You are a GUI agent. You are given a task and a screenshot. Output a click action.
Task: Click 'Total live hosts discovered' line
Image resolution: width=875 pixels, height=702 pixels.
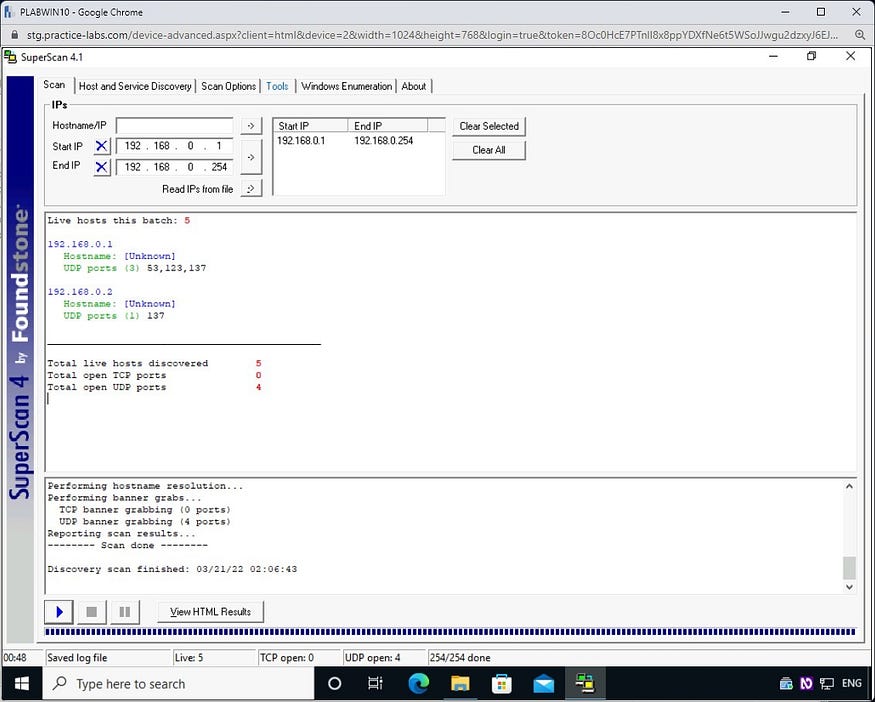(x=128, y=363)
